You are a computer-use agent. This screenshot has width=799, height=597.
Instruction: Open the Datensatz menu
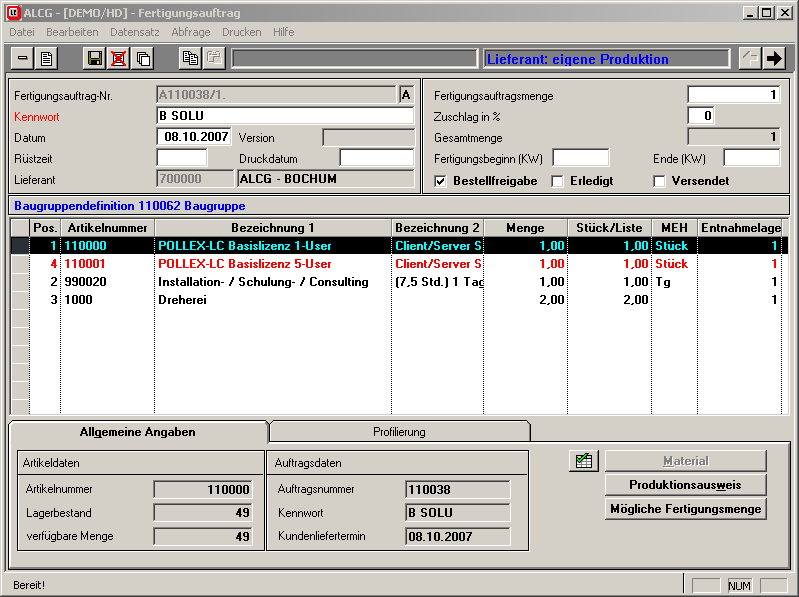(x=135, y=32)
